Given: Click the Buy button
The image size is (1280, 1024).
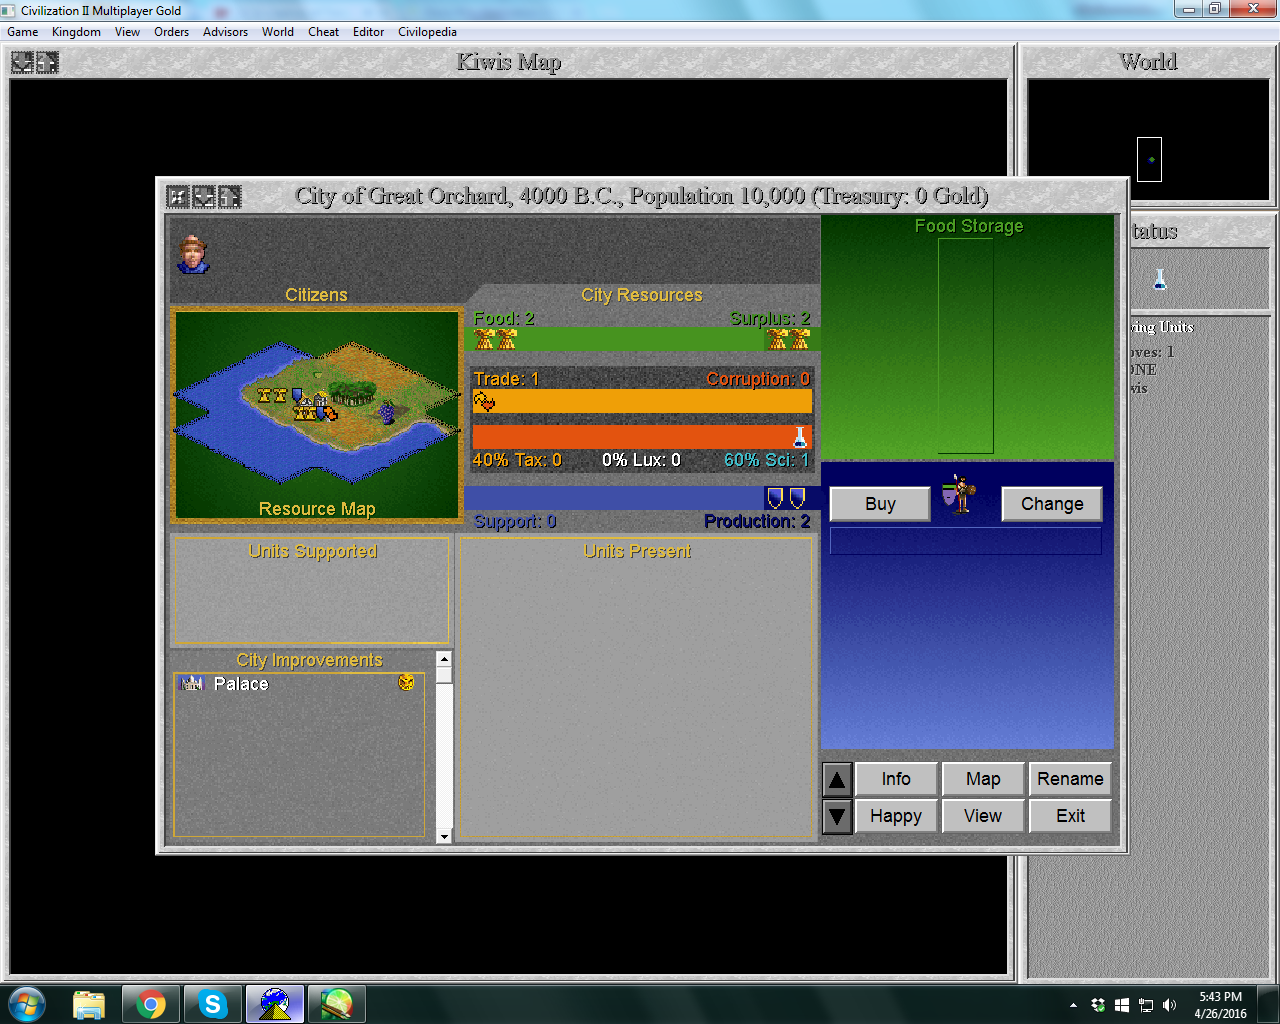Looking at the screenshot, I should [880, 504].
